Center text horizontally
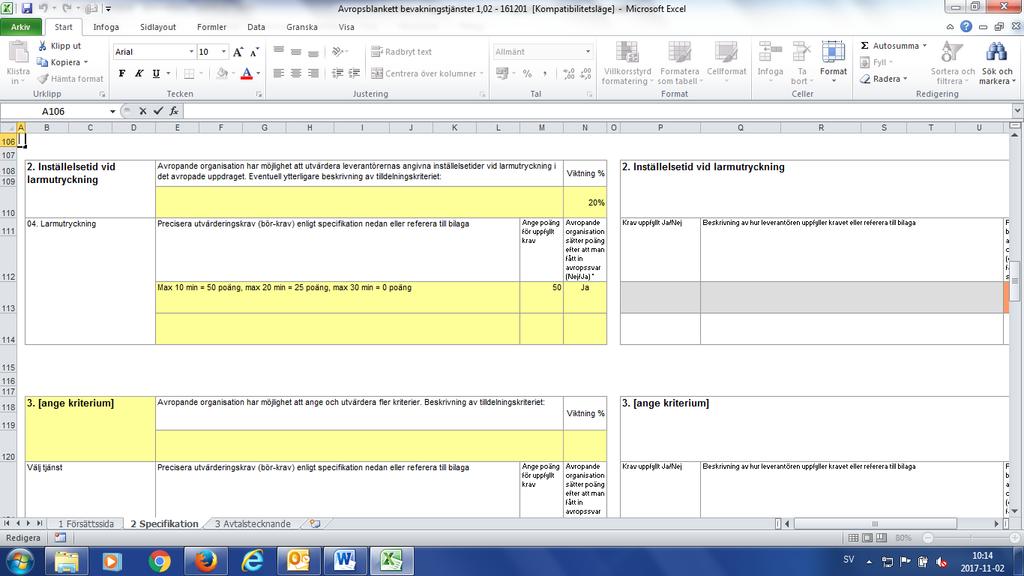 [x=296, y=73]
